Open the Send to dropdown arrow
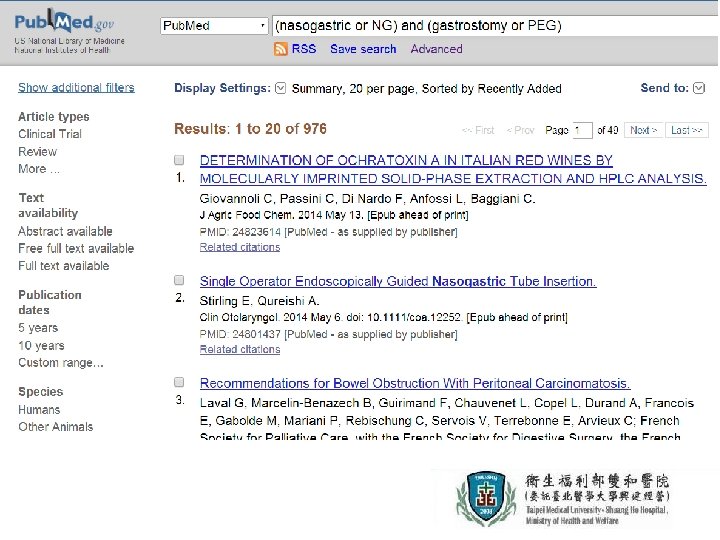This screenshot has height=540, width=720. click(699, 88)
